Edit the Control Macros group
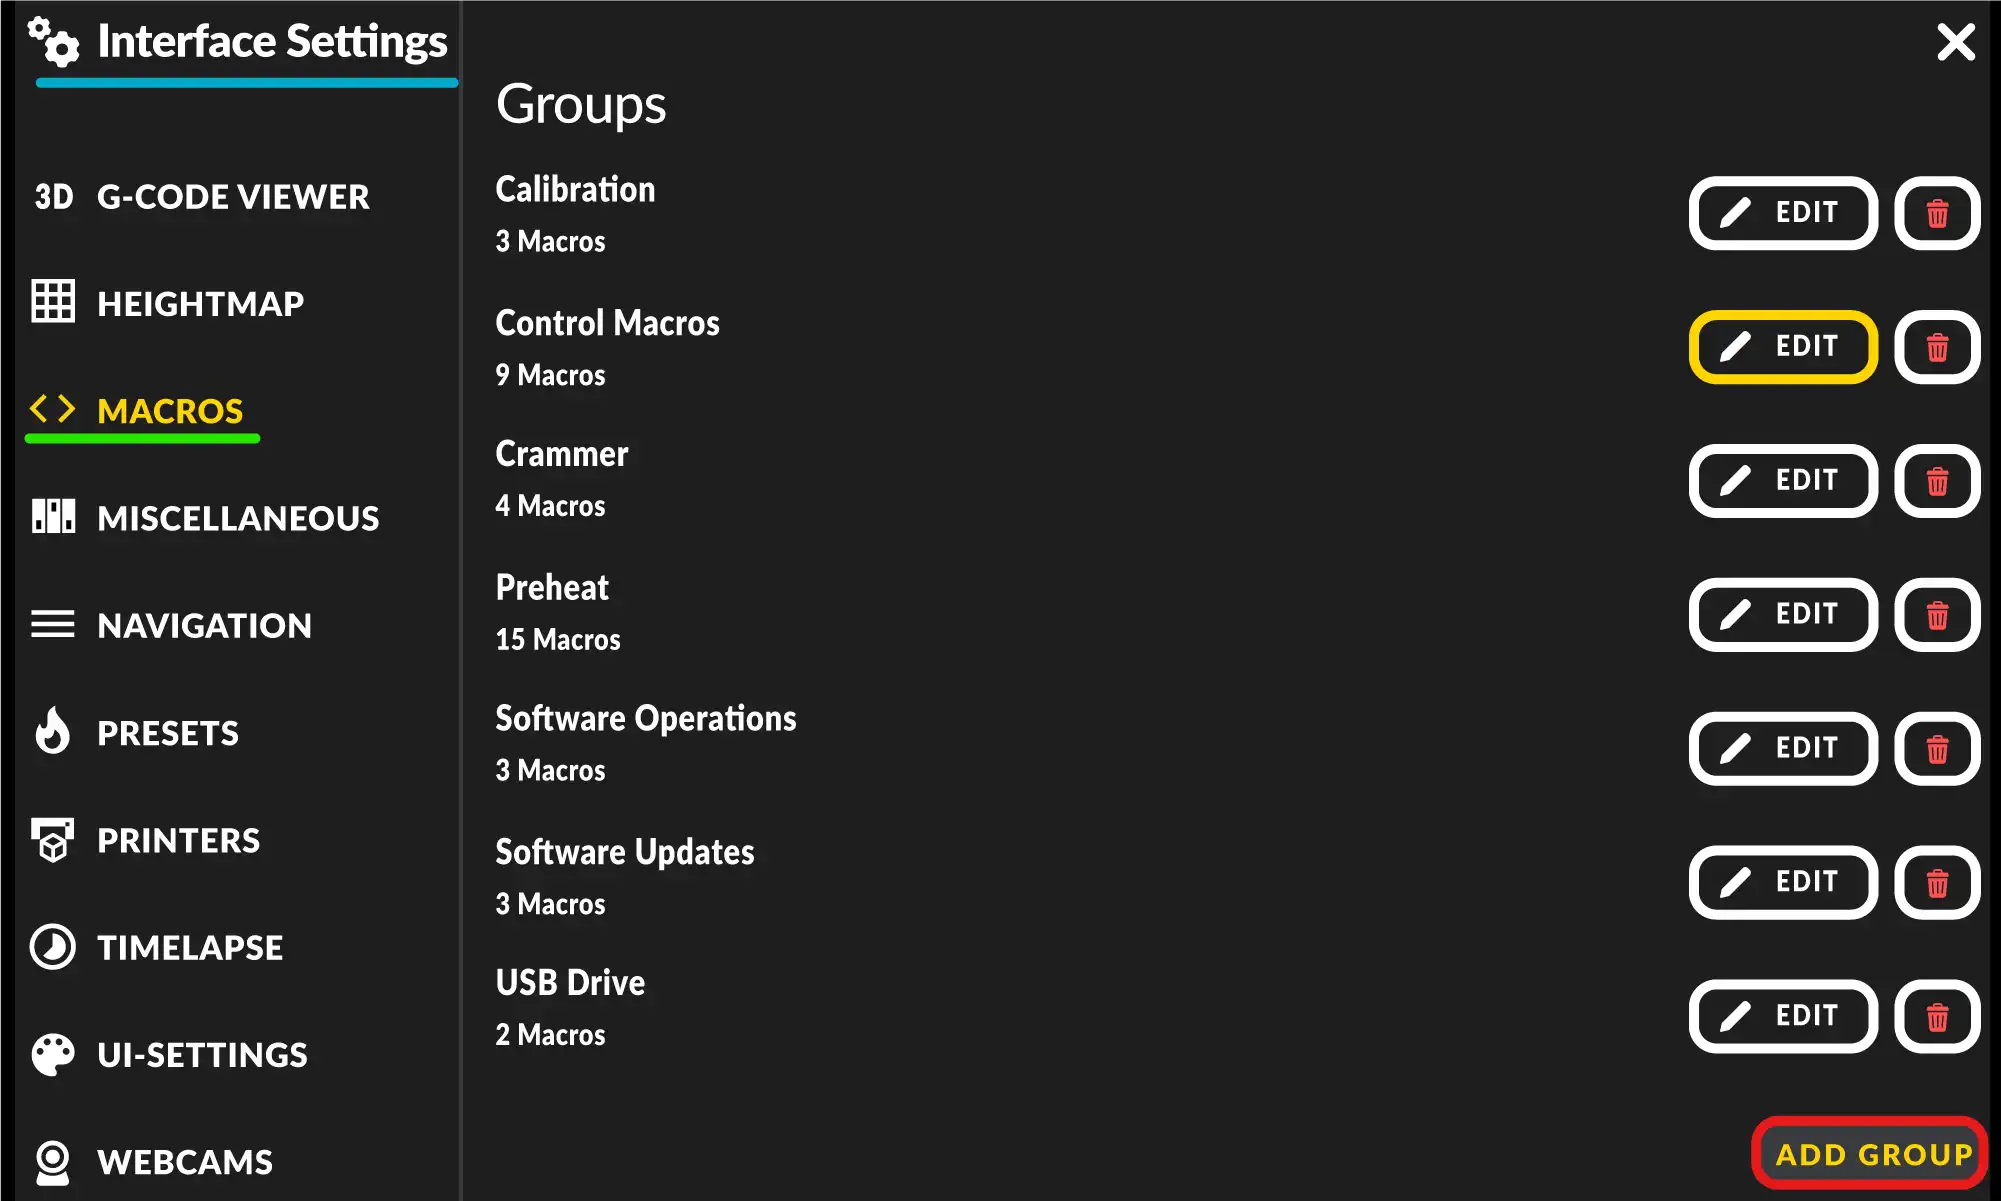The width and height of the screenshot is (2001, 1201). pyautogui.click(x=1782, y=347)
